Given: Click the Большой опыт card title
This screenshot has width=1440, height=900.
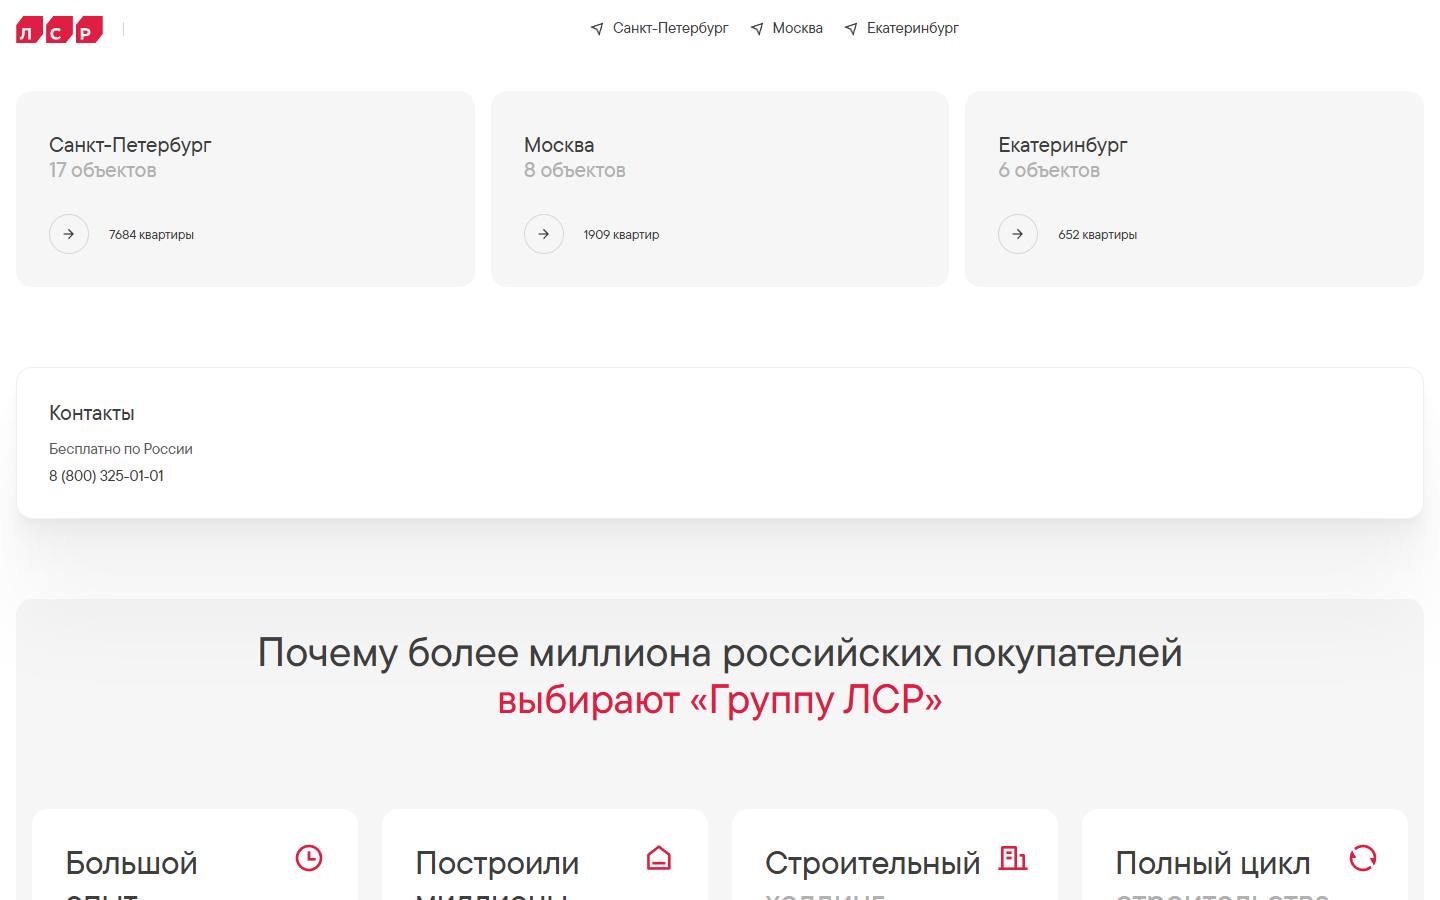Looking at the screenshot, I should coord(131,875).
